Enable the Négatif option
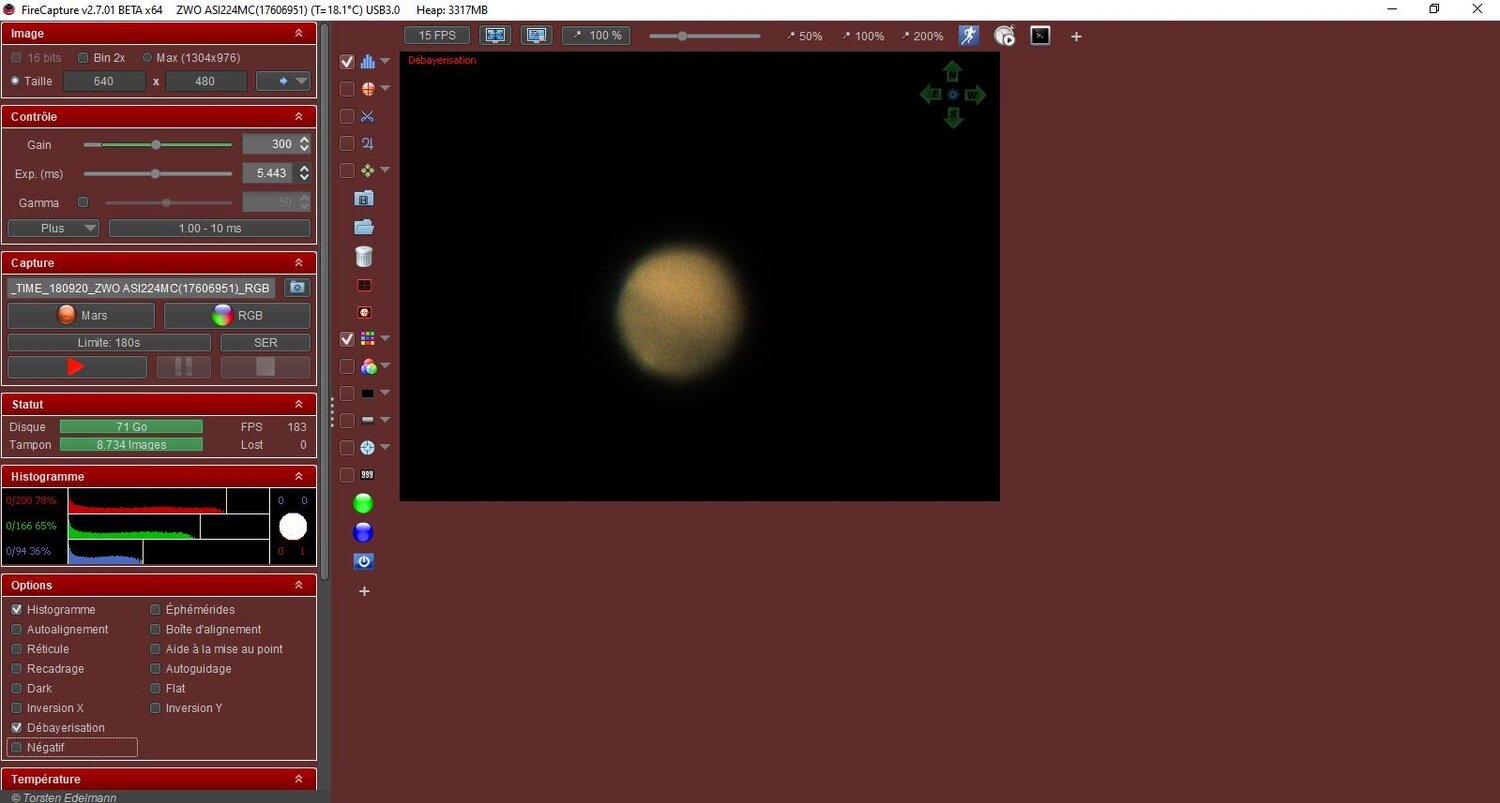Image resolution: width=1500 pixels, height=803 pixels. [16, 747]
